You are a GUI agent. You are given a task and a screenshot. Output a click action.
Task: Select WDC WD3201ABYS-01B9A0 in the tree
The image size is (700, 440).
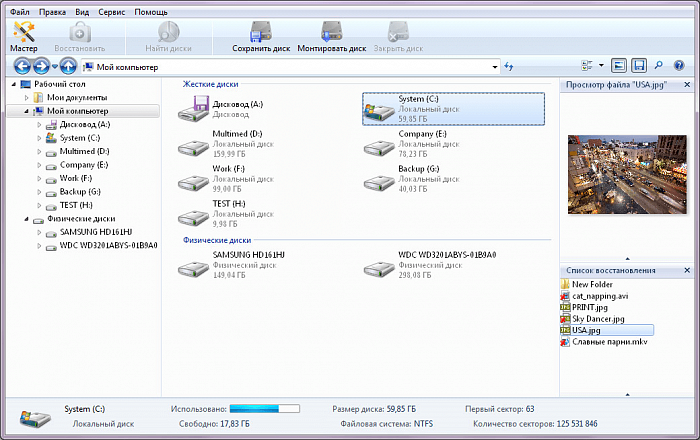click(x=108, y=245)
